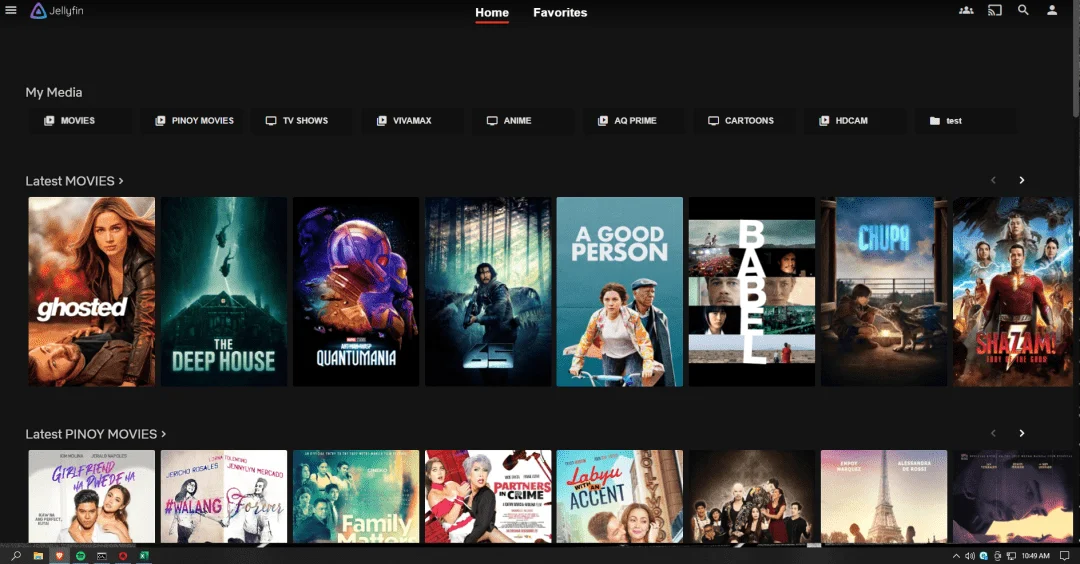Open the search magnifier in header
The width and height of the screenshot is (1080, 564).
pyautogui.click(x=1023, y=10)
